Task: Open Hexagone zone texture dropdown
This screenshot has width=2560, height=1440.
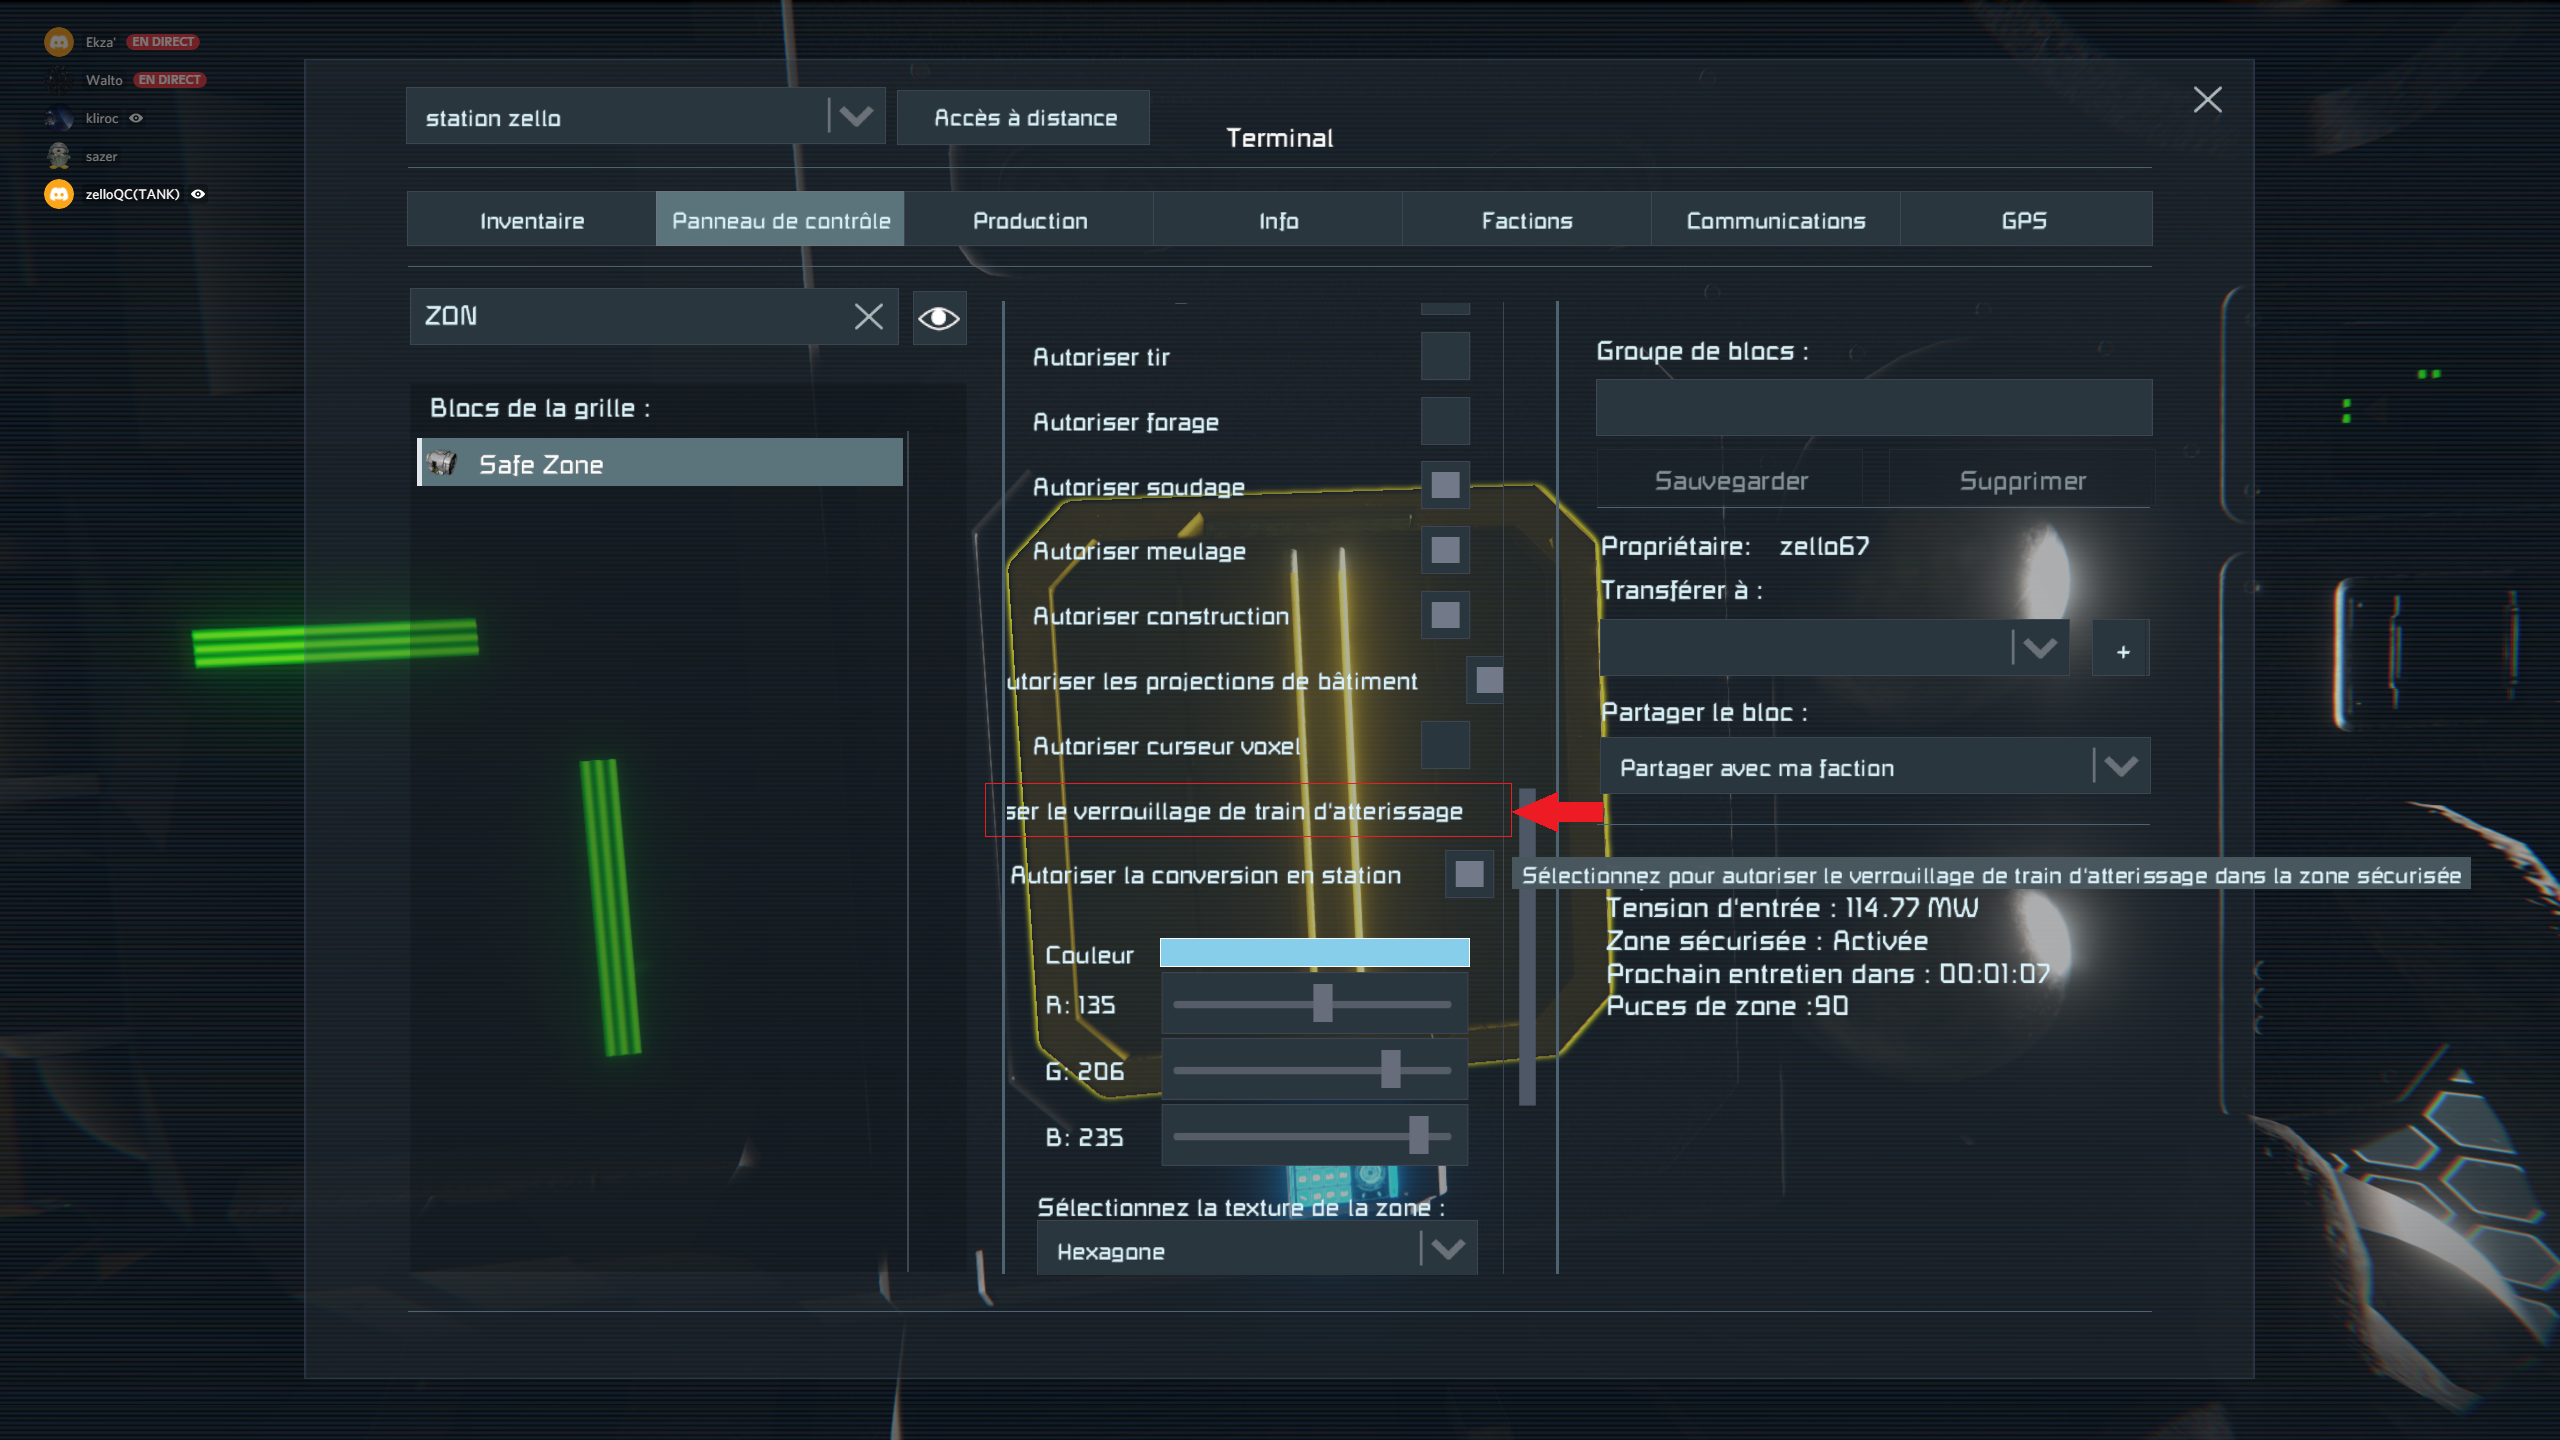Action: click(x=1256, y=1250)
